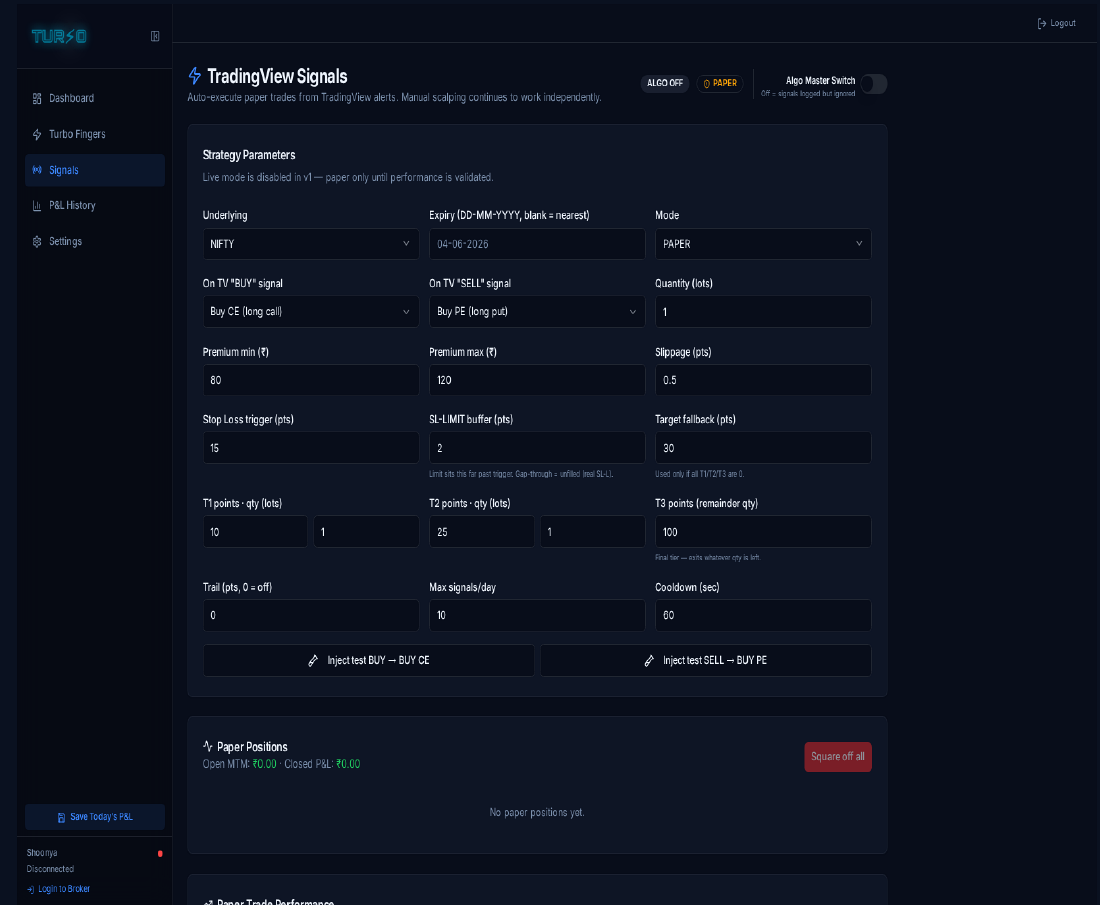Go to Turbo Fingers page
The width and height of the screenshot is (1100, 905).
95,134
